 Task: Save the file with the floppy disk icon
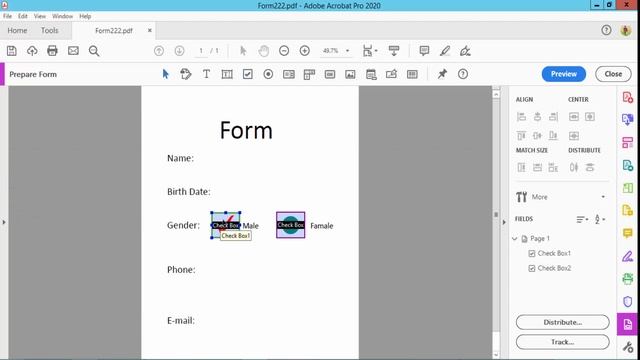[11, 51]
